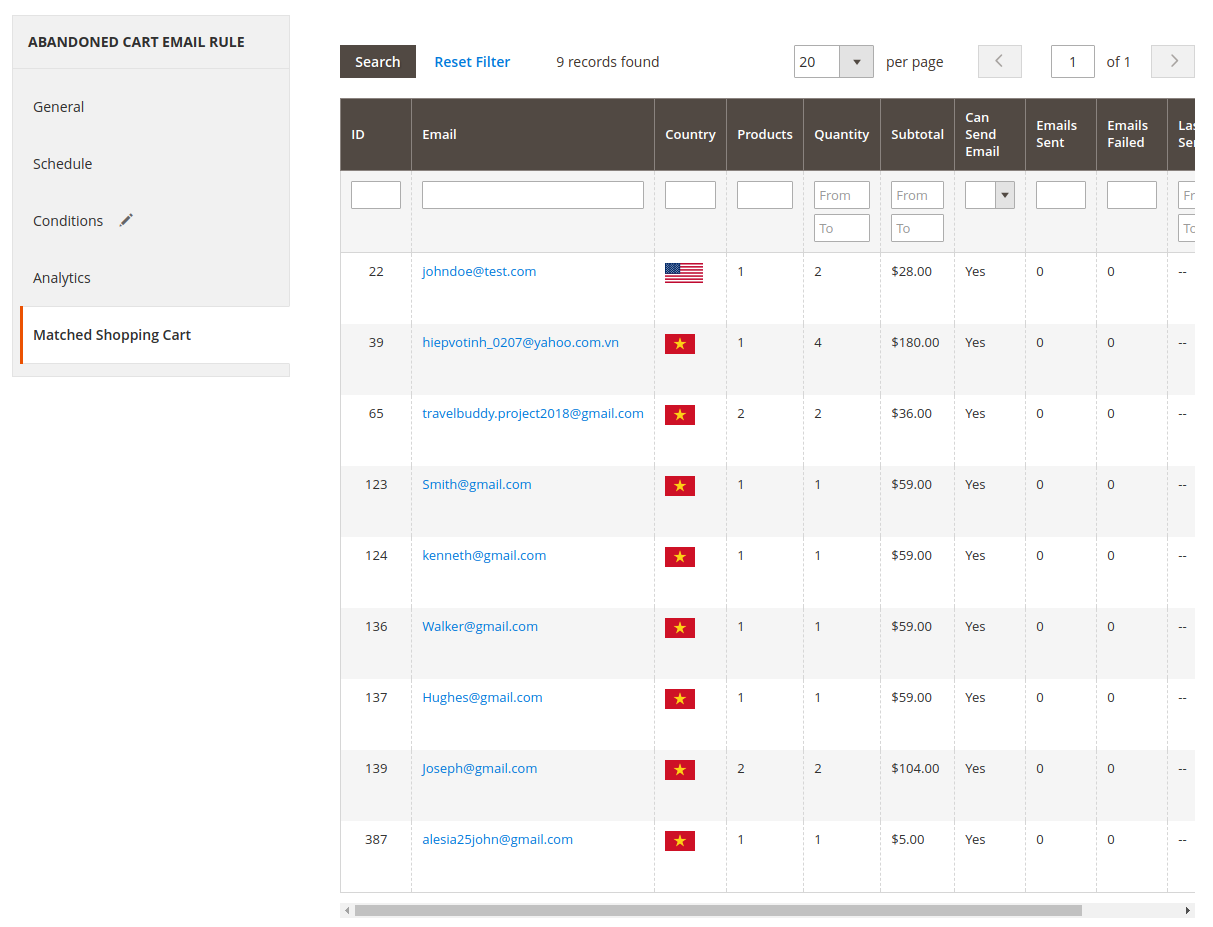
Task: Select the General tab in the sidebar
Action: [x=59, y=107]
